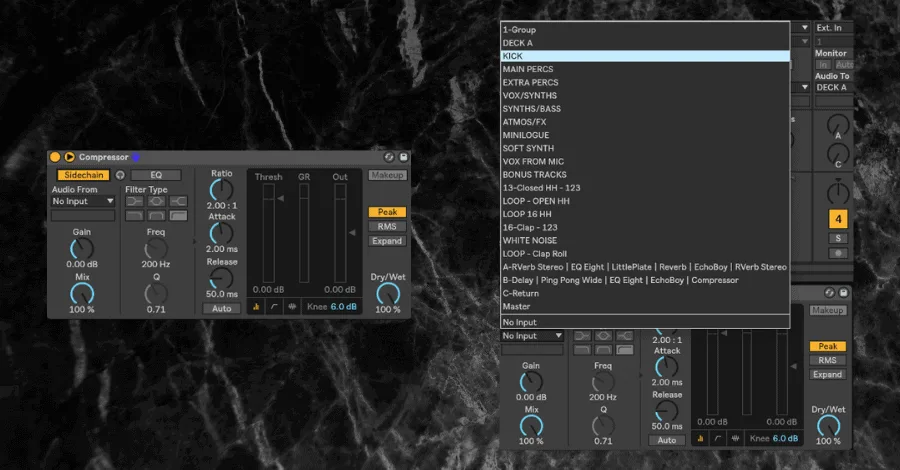This screenshot has width=900, height=470.
Task: Choose No Input at the list bottom
Action: [645, 322]
